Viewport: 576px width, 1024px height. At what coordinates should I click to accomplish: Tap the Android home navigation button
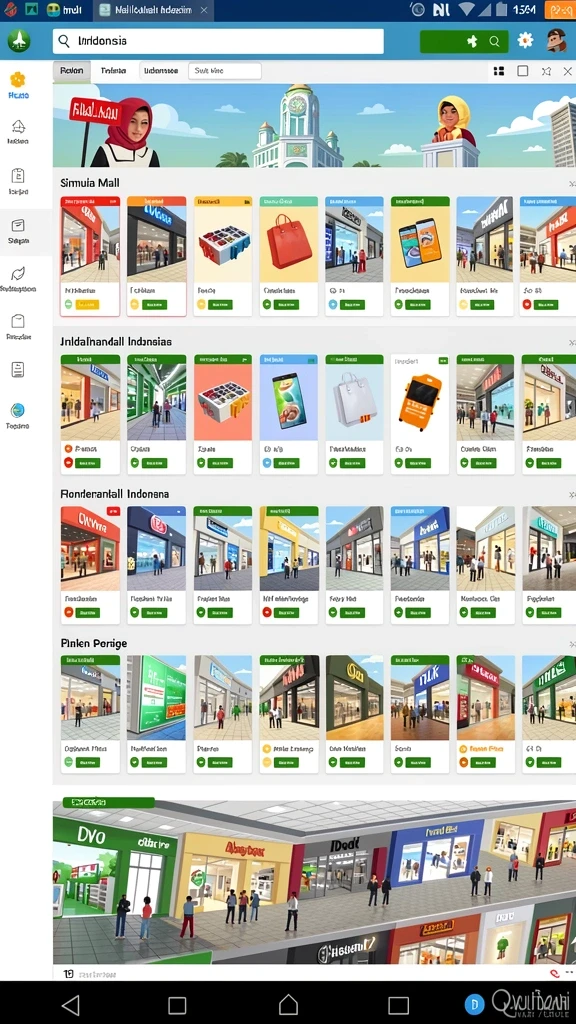pos(288,1004)
